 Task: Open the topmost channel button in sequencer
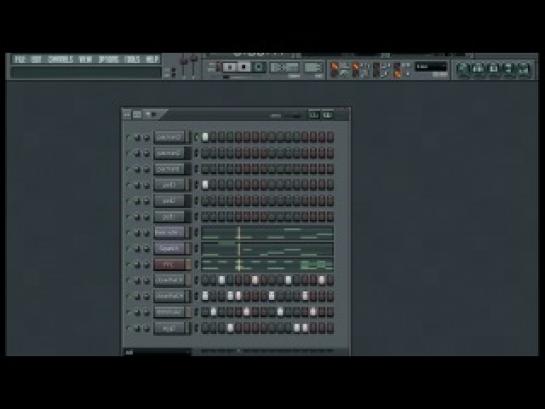tap(169, 137)
